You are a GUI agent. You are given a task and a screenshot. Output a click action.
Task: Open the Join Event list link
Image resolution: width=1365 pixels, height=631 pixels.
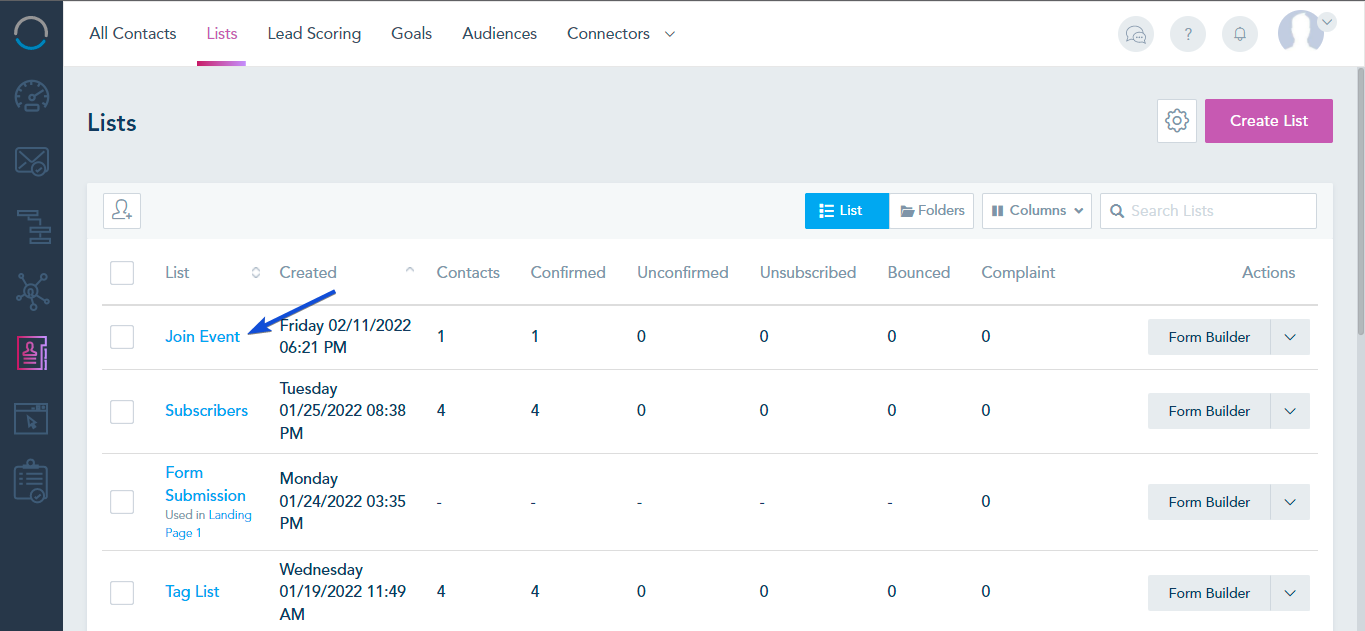(202, 337)
